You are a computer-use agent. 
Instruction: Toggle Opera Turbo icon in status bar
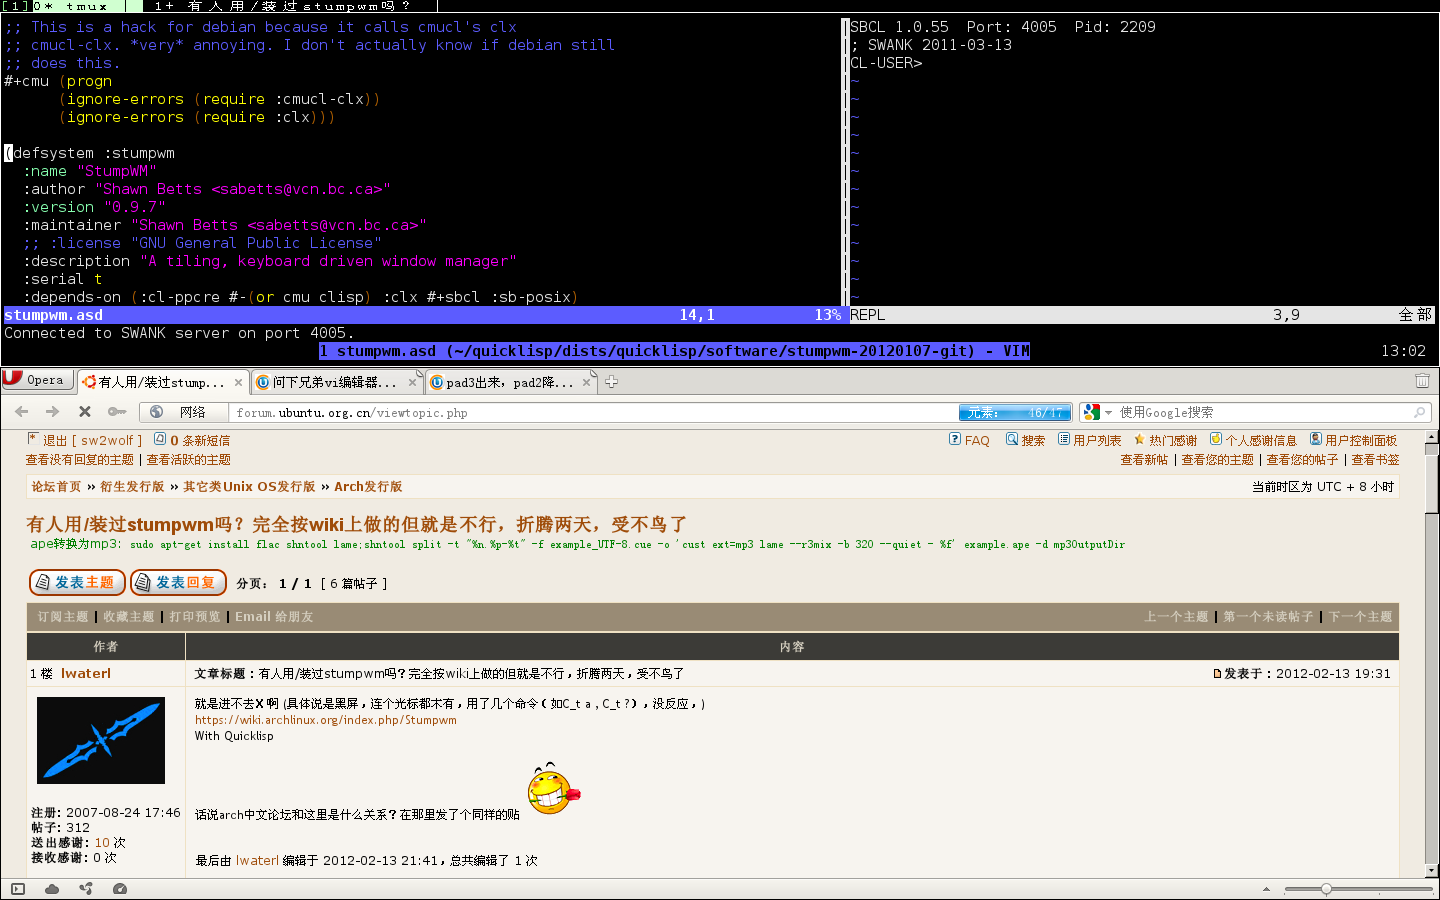(120, 889)
